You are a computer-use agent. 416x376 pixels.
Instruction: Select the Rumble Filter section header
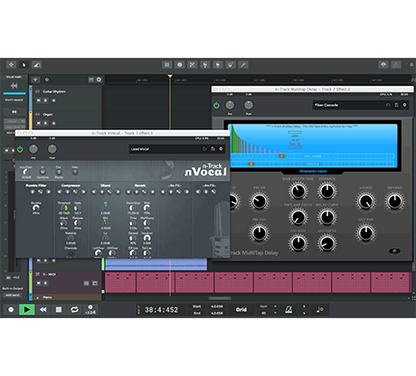36,185
